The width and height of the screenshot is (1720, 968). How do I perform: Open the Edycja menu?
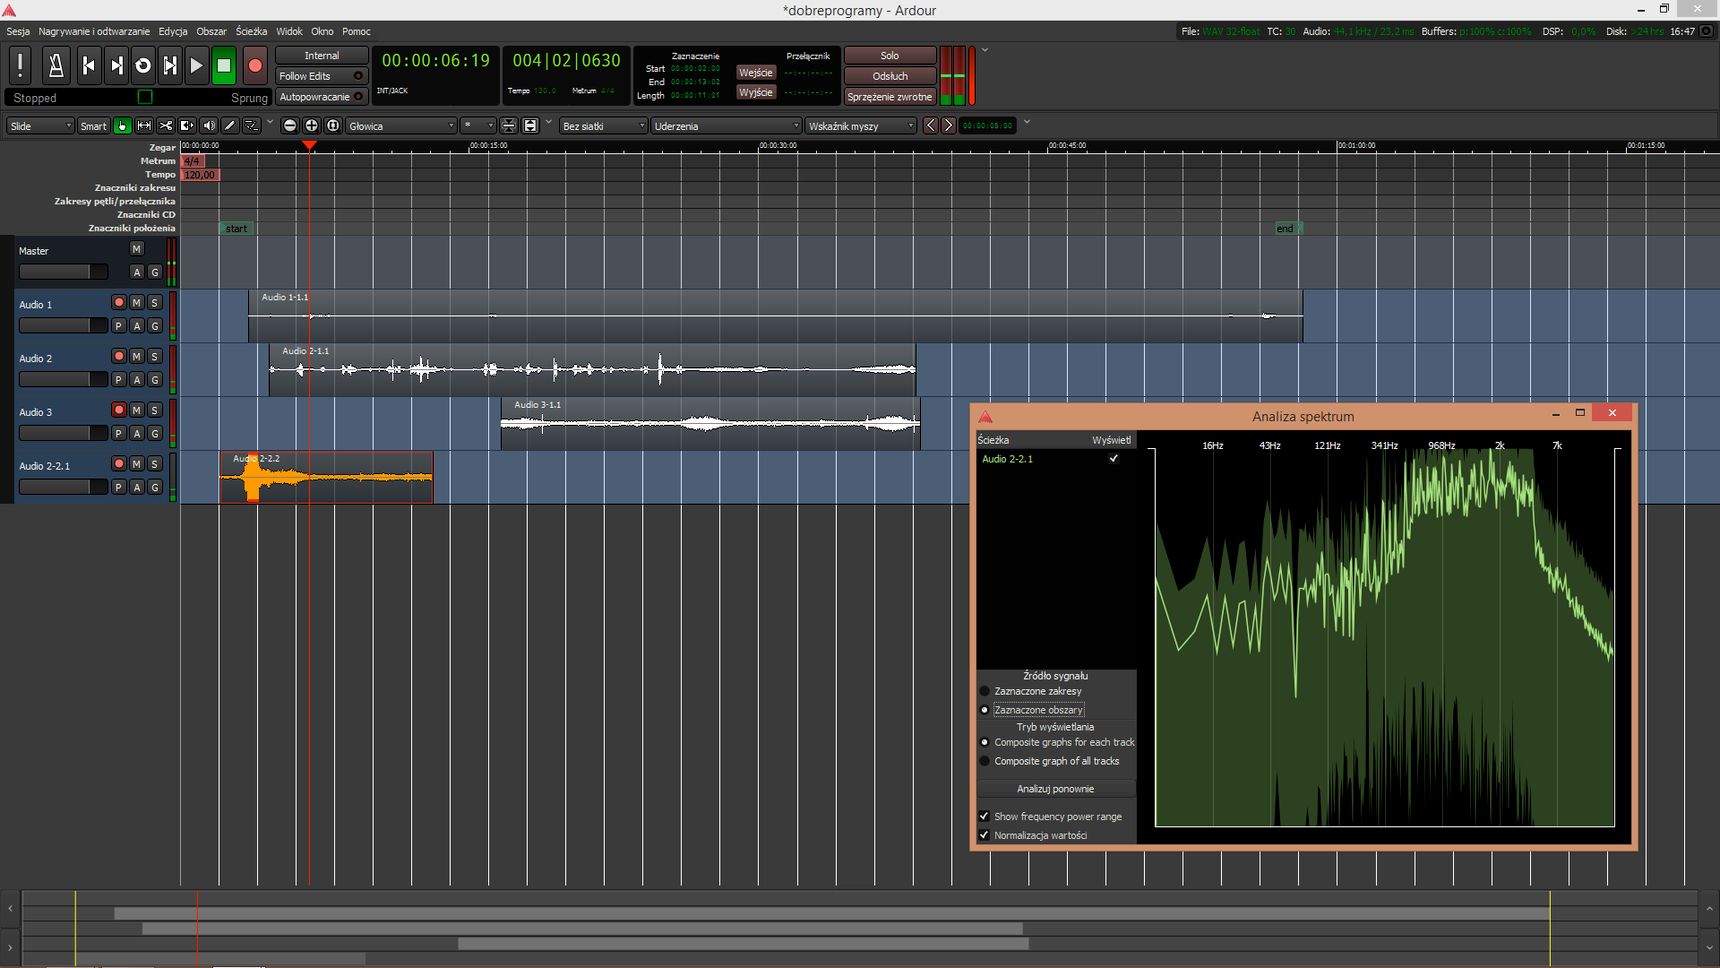173,32
